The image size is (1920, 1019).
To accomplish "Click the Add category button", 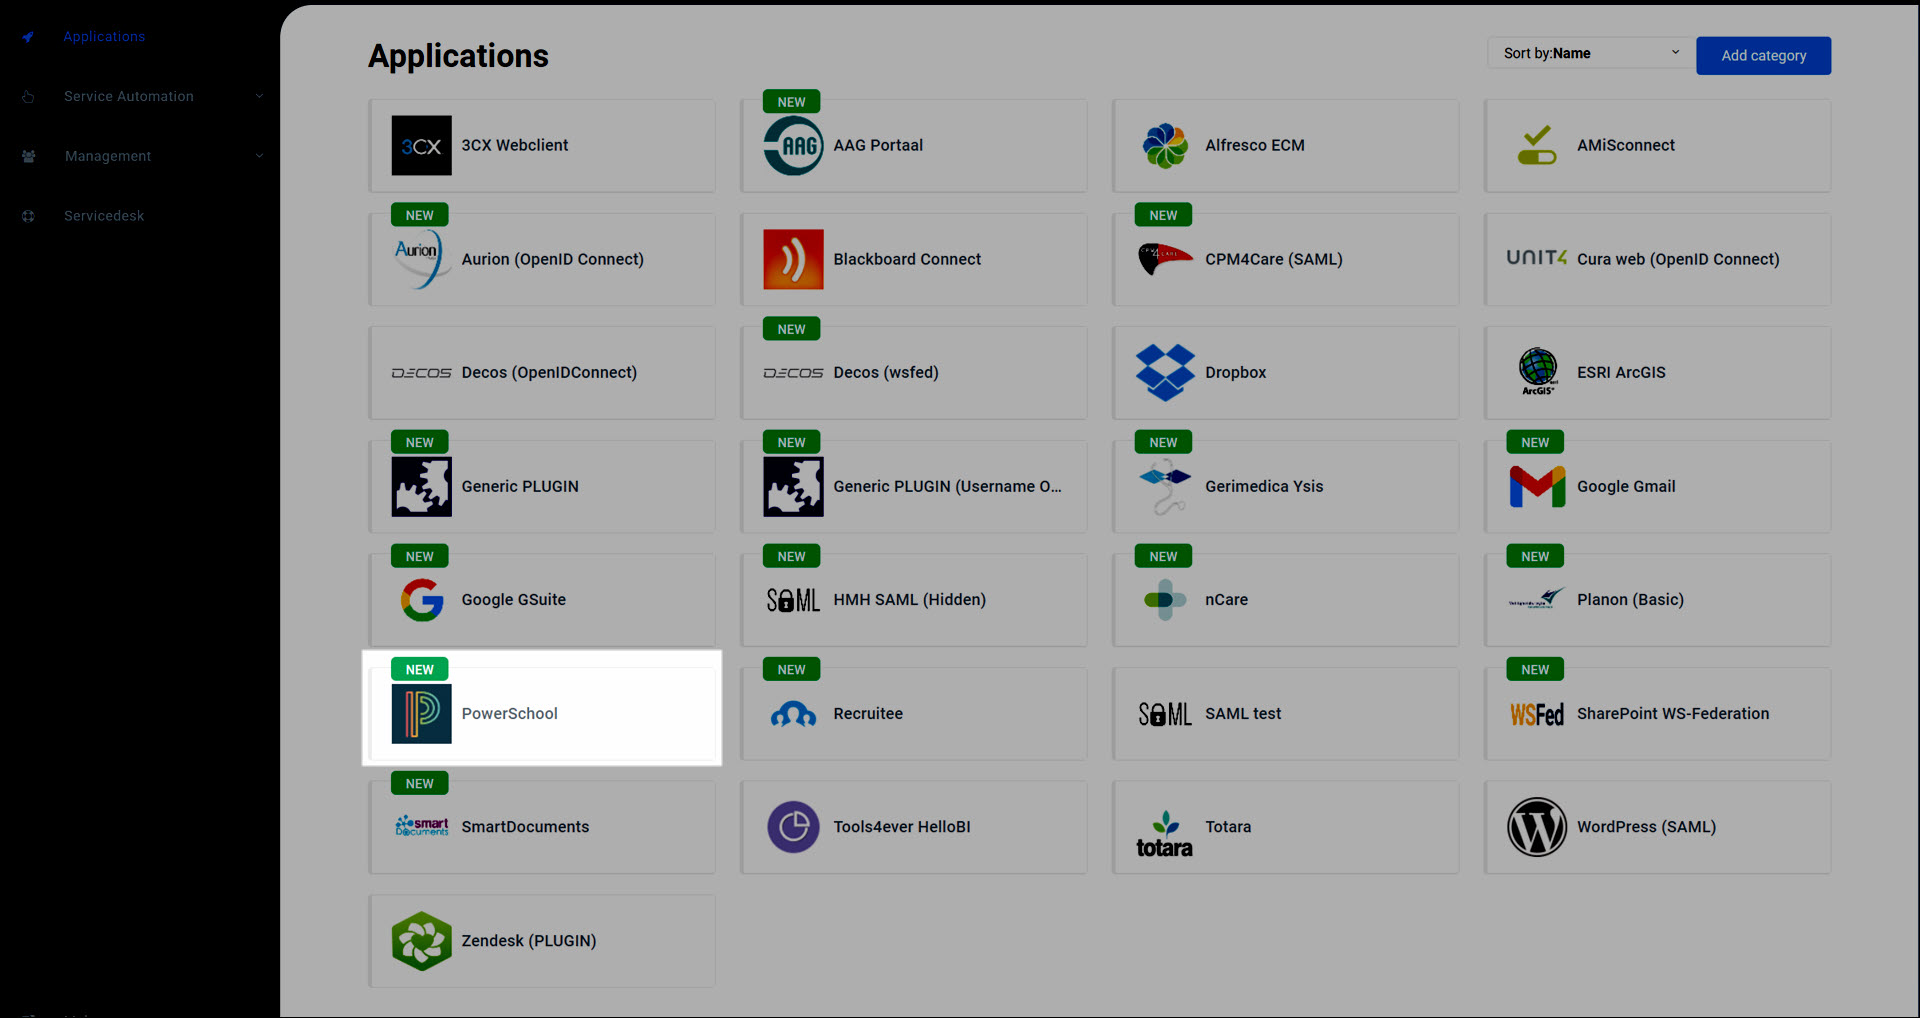I will coord(1763,56).
